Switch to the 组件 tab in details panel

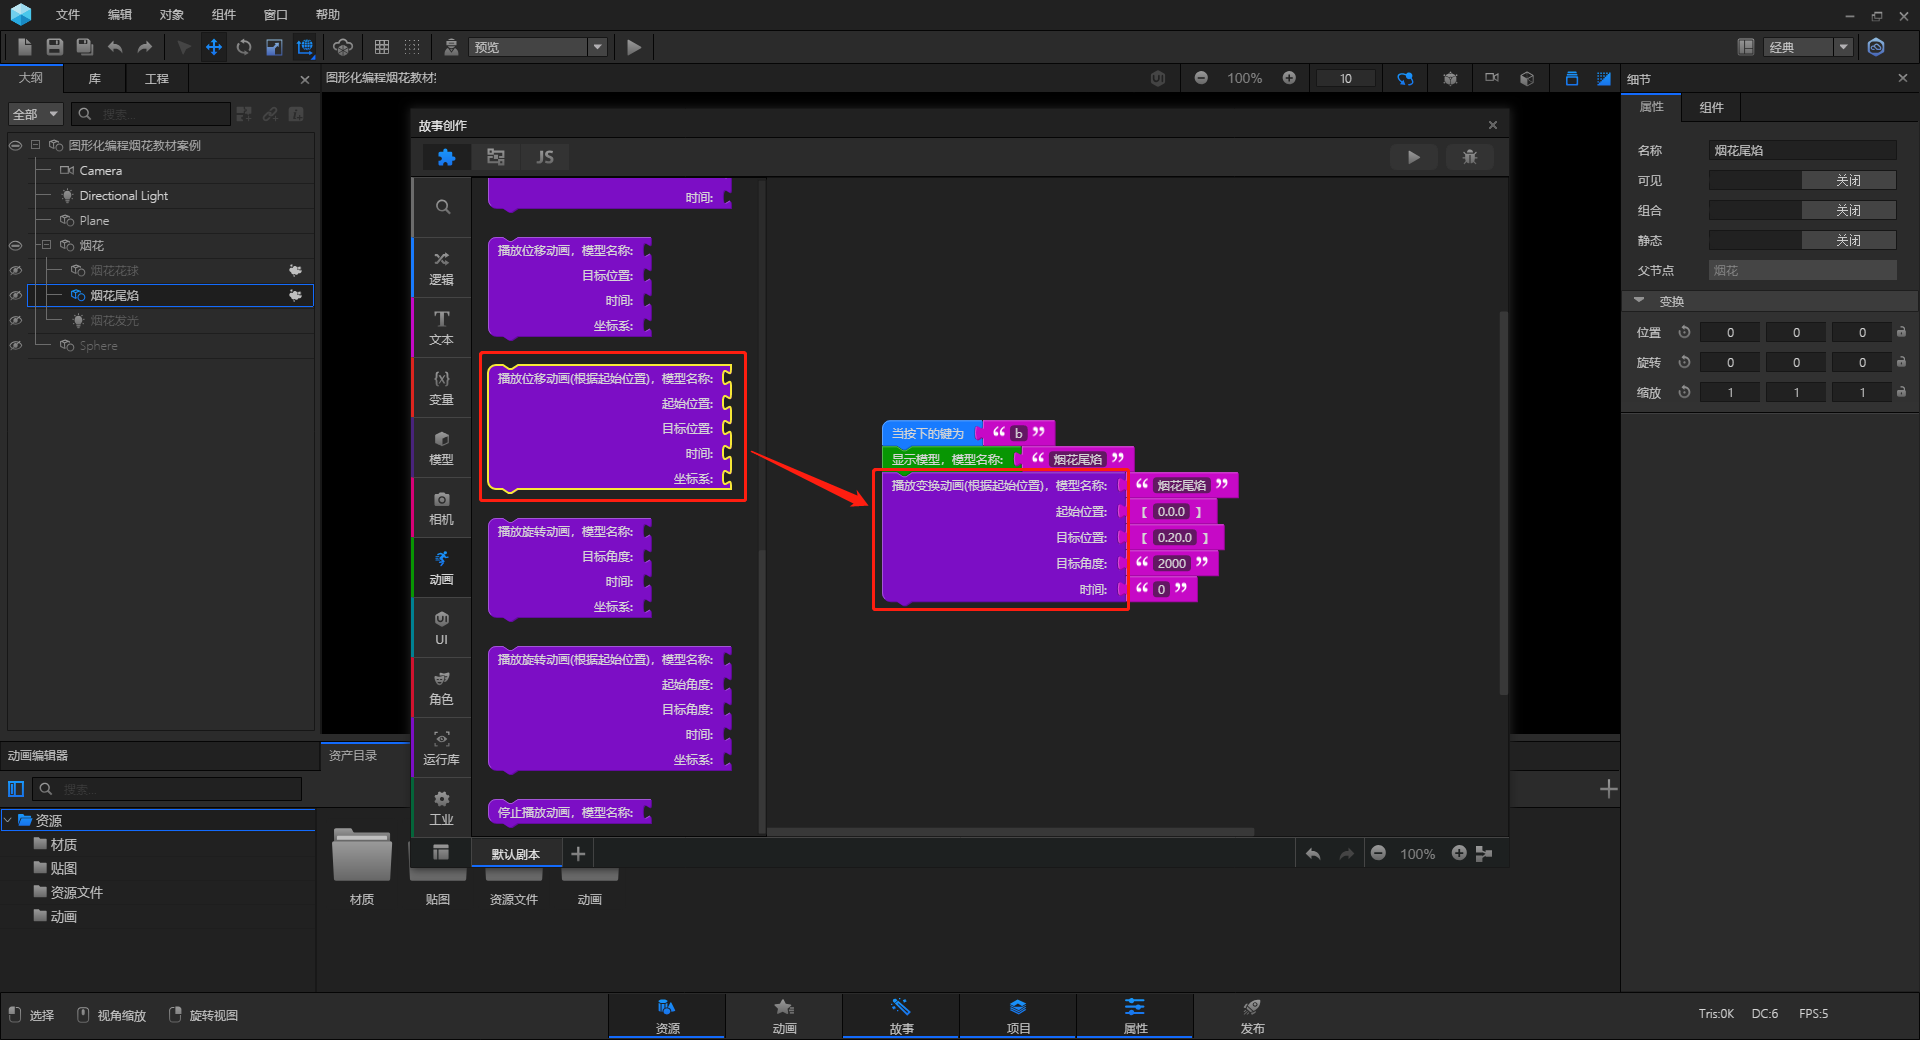coord(1712,107)
